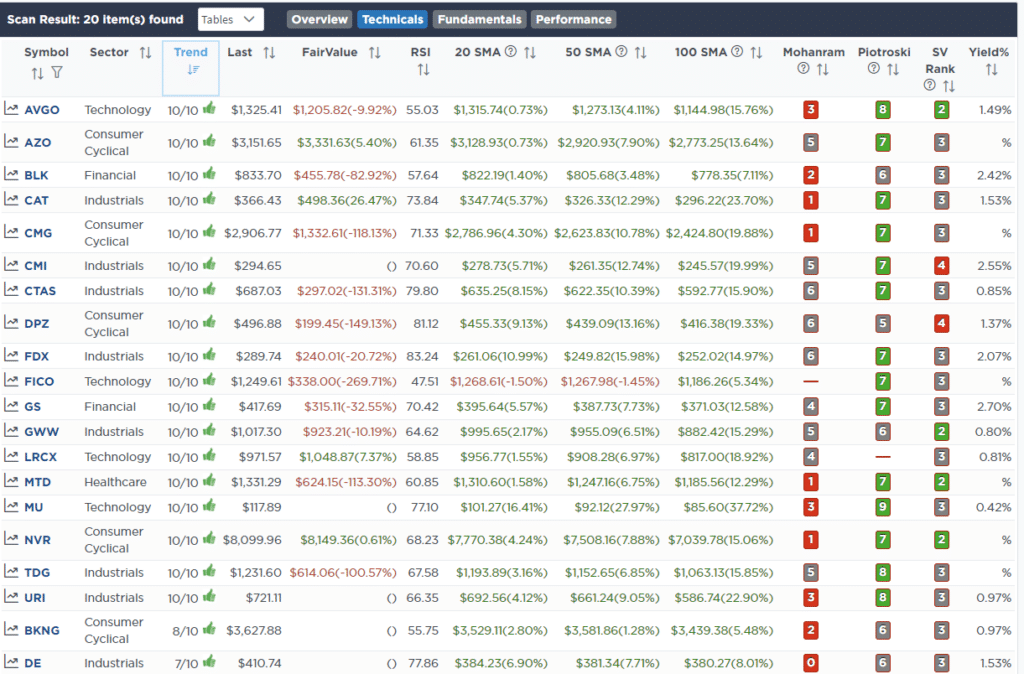Screen dimensions: 1024x674
Task: Click MU's green Piotroski score badge 9
Action: tap(882, 507)
